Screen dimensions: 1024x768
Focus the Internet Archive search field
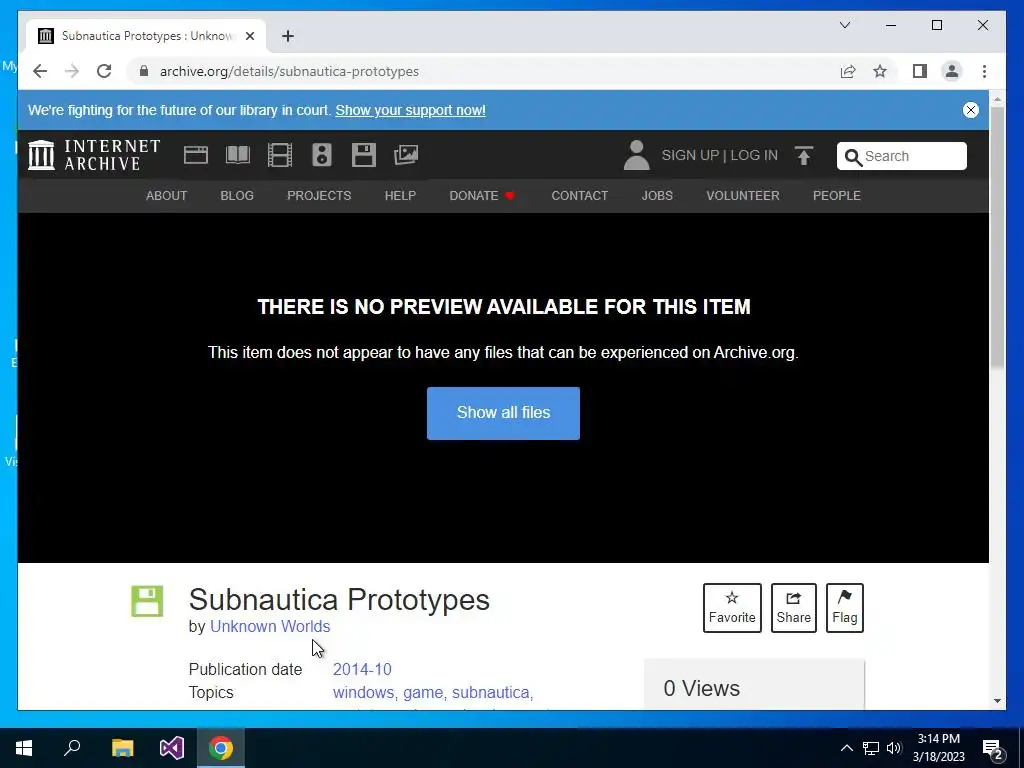pos(902,156)
